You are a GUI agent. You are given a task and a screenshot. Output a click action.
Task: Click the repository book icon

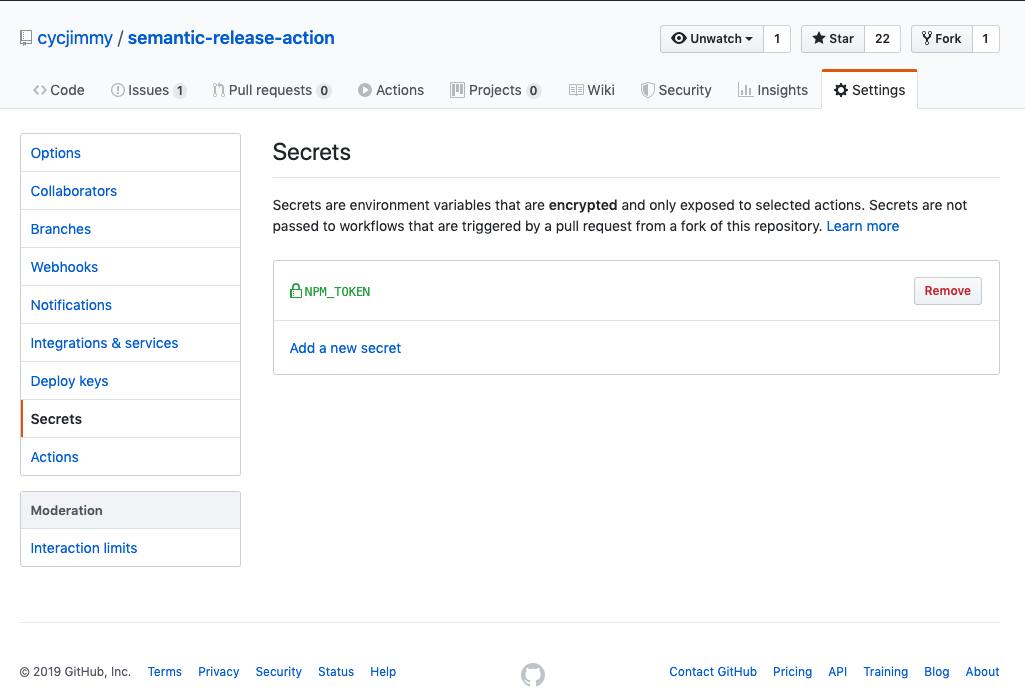[x=26, y=38]
